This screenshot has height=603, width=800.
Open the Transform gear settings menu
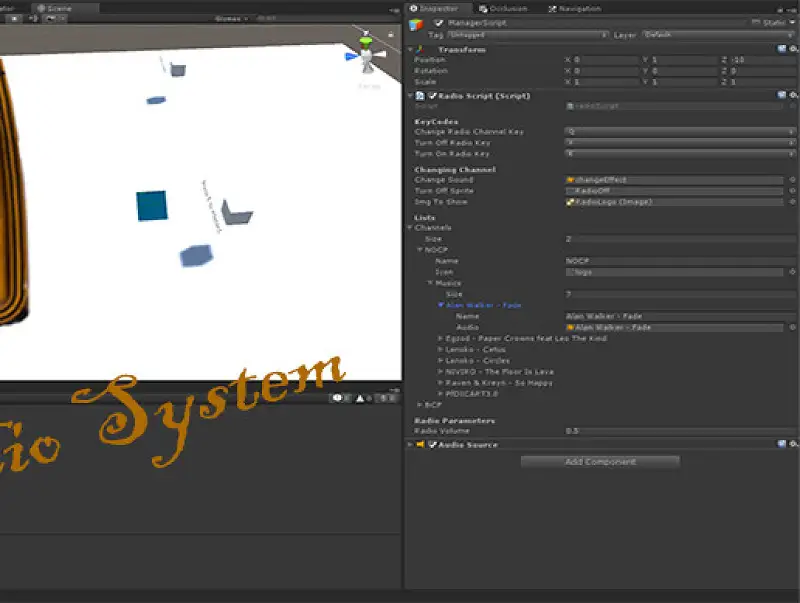[x=793, y=49]
